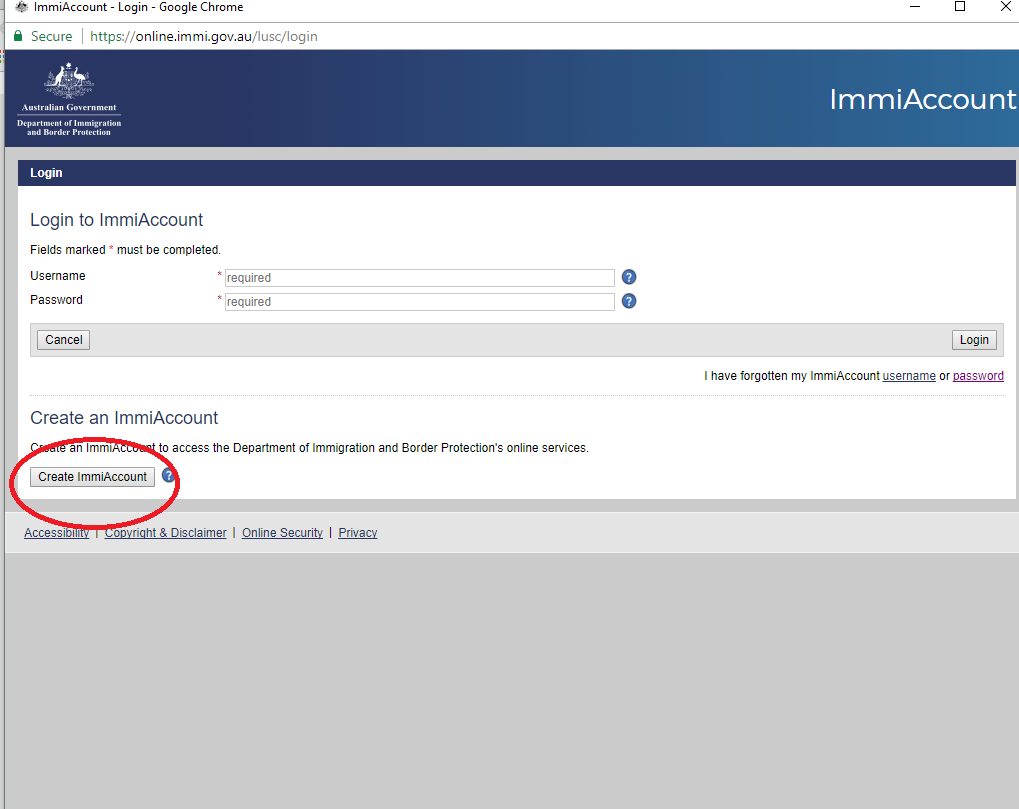Click the Username help question-mark icon
This screenshot has width=1019, height=809.
click(x=628, y=277)
